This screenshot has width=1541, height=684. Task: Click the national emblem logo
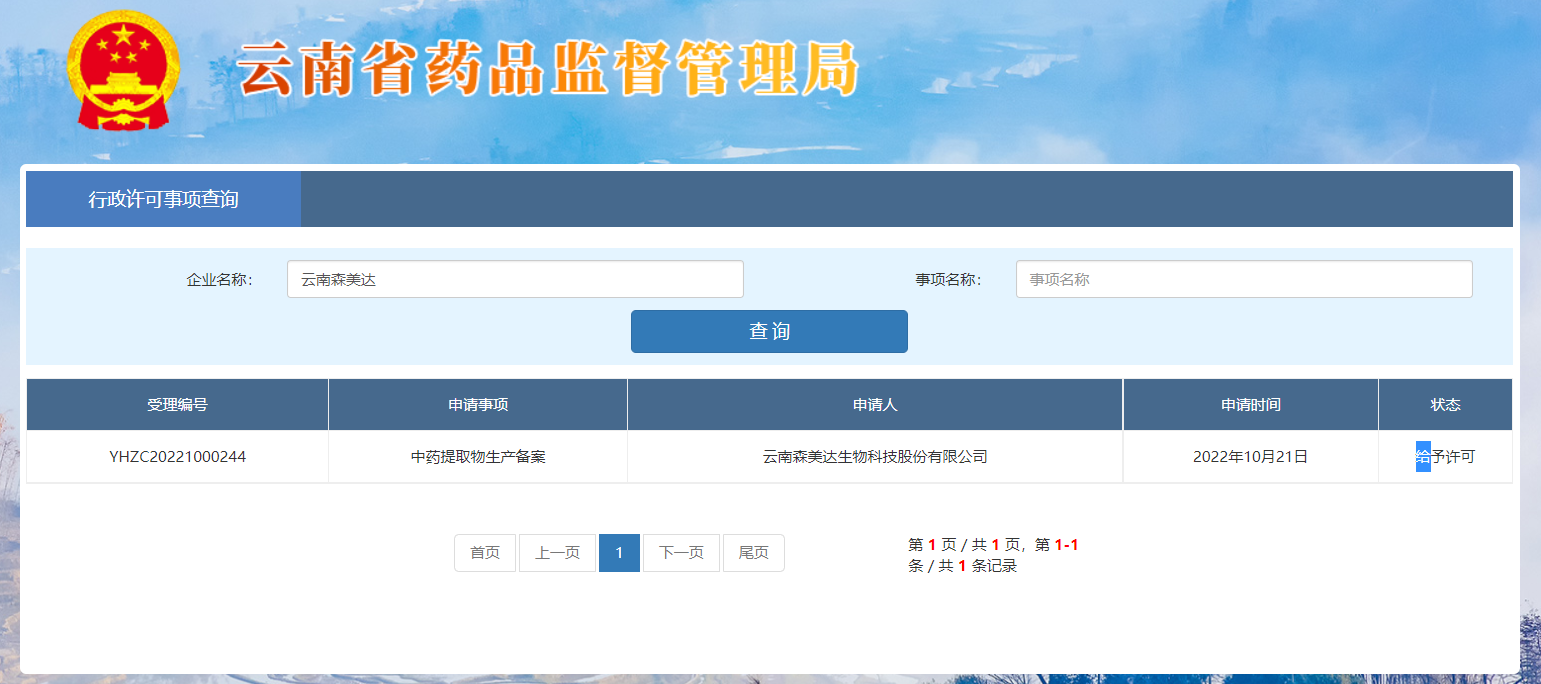(123, 71)
